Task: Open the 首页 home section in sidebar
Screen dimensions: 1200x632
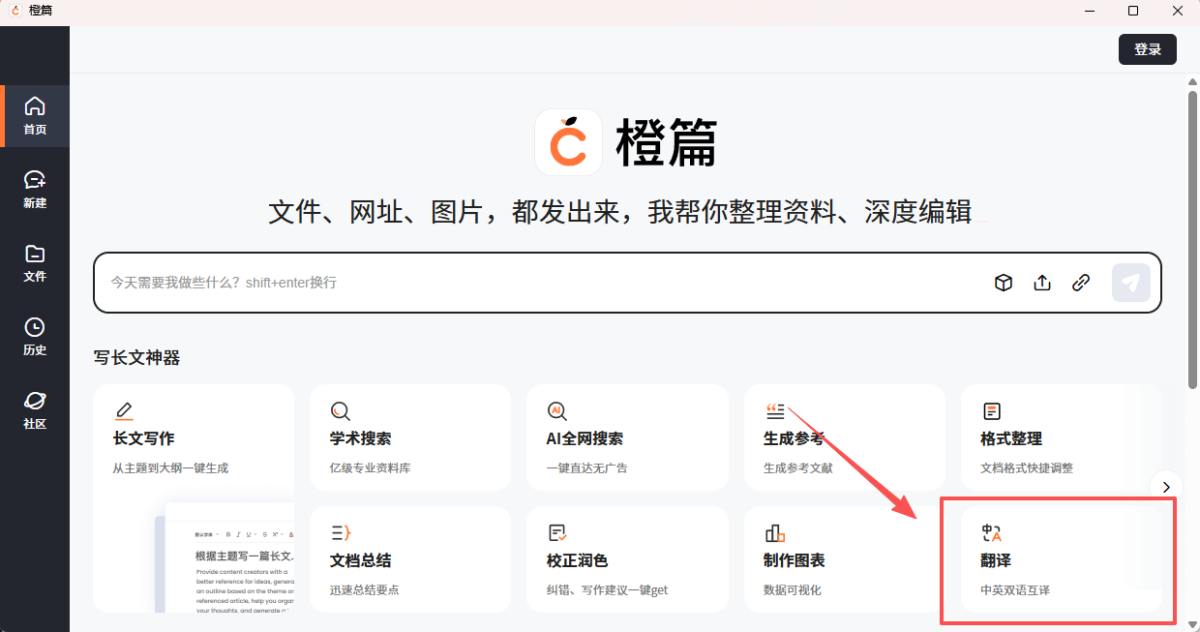Action: [x=35, y=115]
